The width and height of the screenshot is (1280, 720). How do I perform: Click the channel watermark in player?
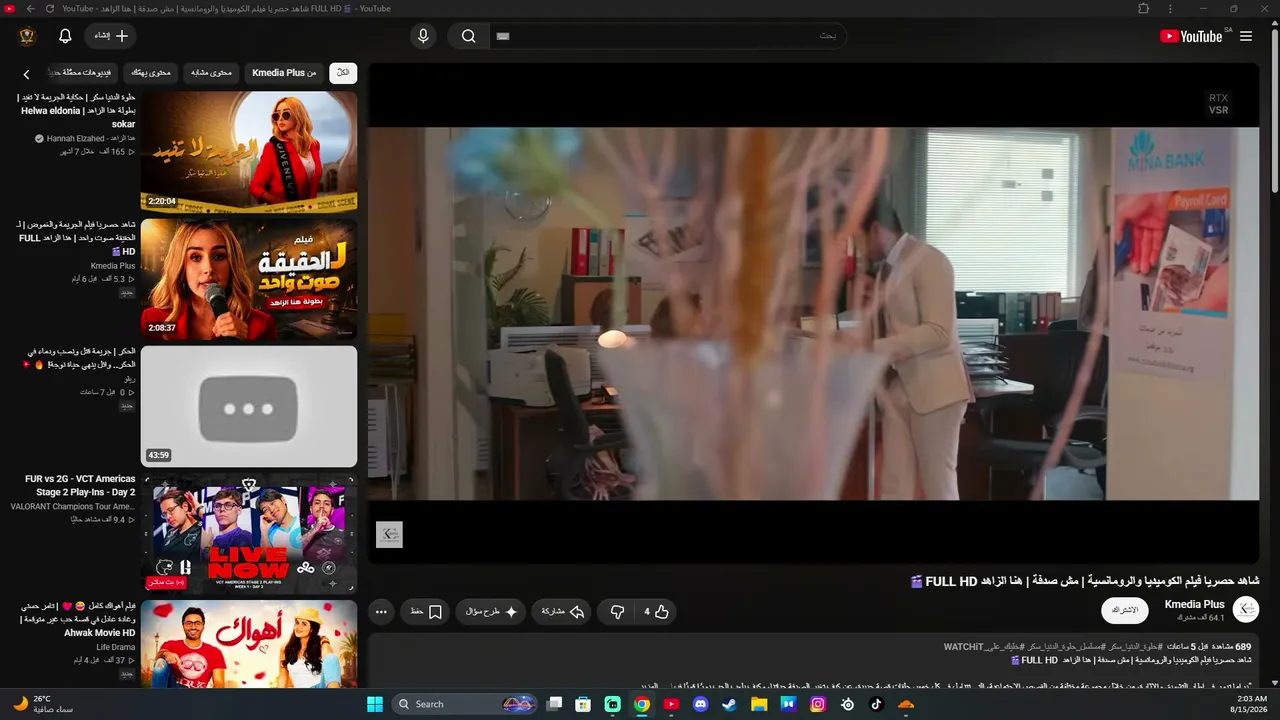[389, 535]
